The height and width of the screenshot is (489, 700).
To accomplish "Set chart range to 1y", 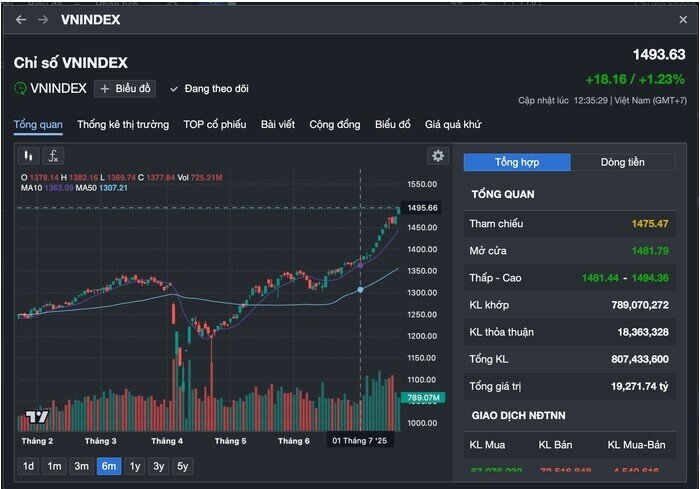I will tap(135, 466).
